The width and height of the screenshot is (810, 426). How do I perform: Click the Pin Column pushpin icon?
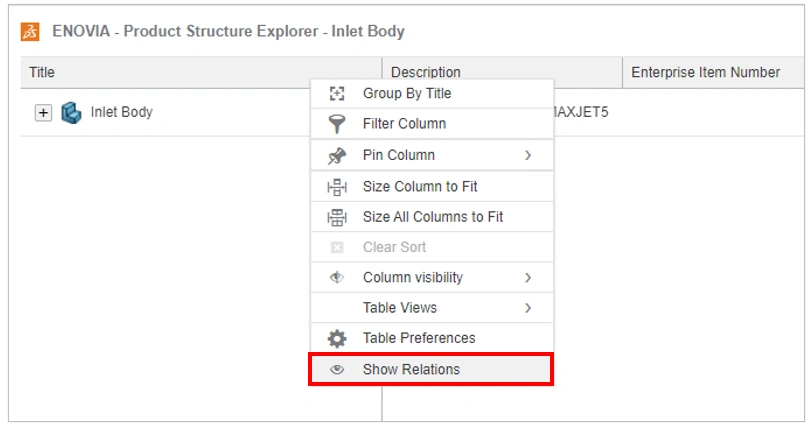[337, 155]
